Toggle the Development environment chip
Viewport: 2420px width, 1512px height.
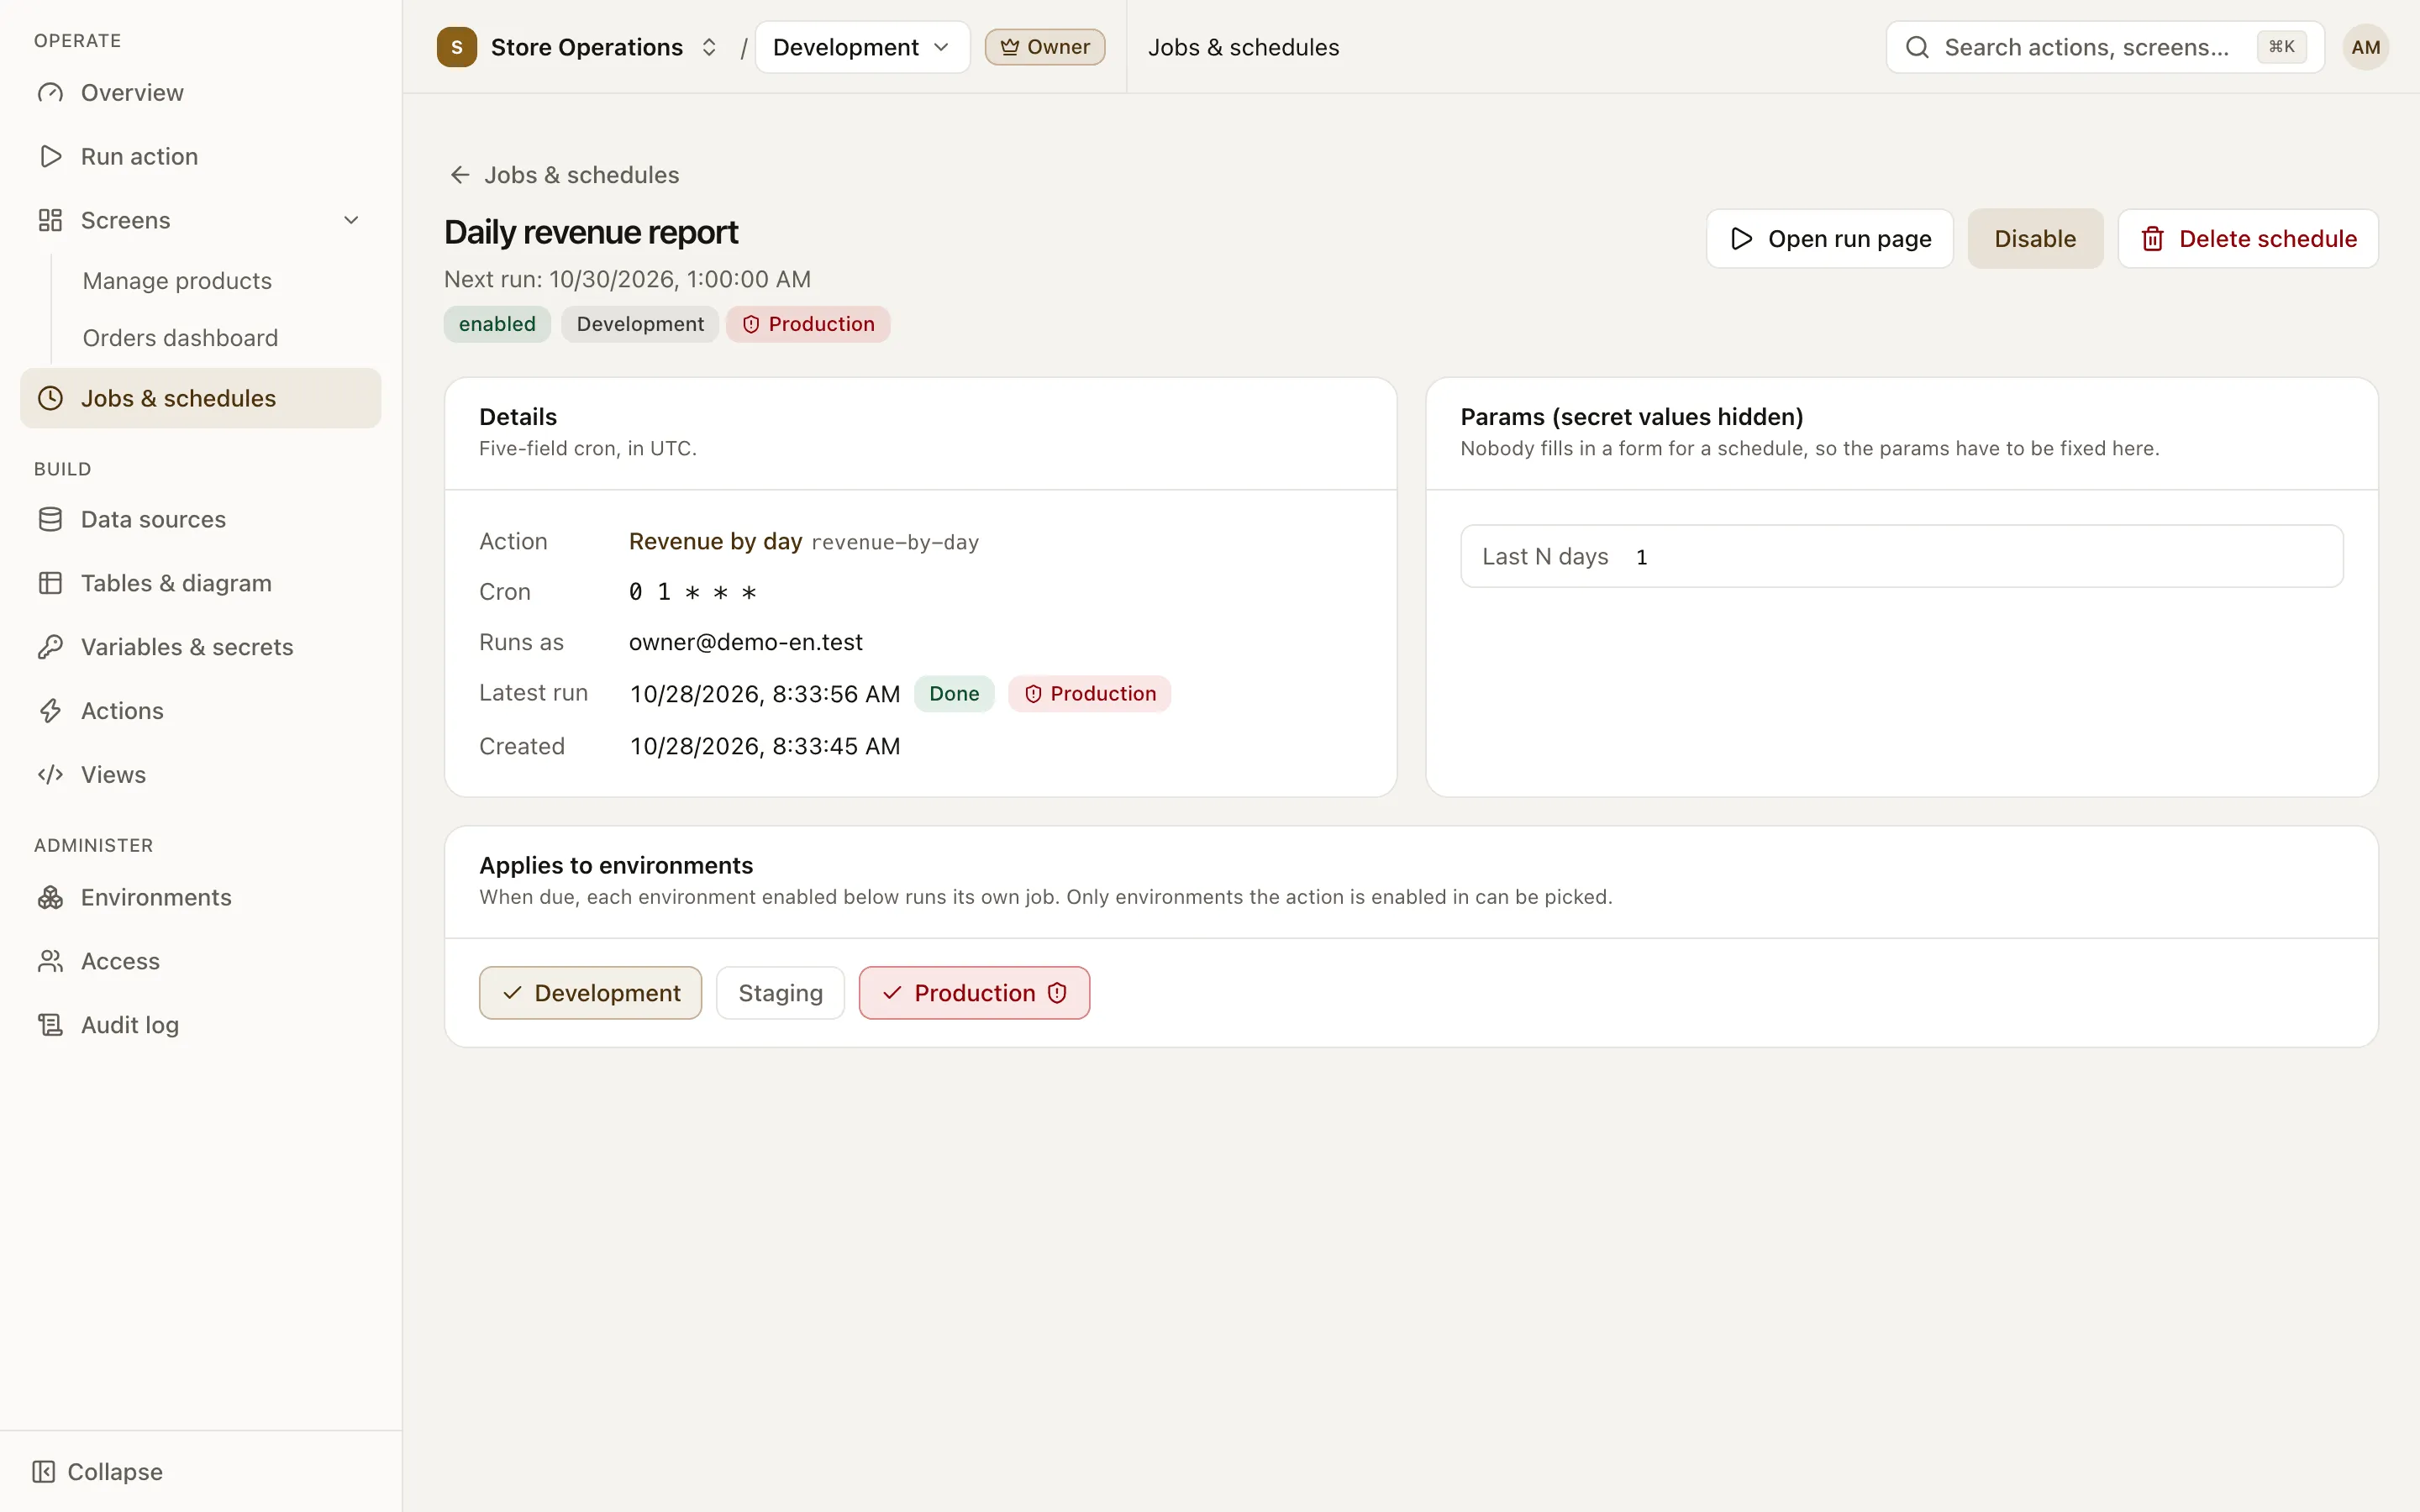[x=590, y=993]
